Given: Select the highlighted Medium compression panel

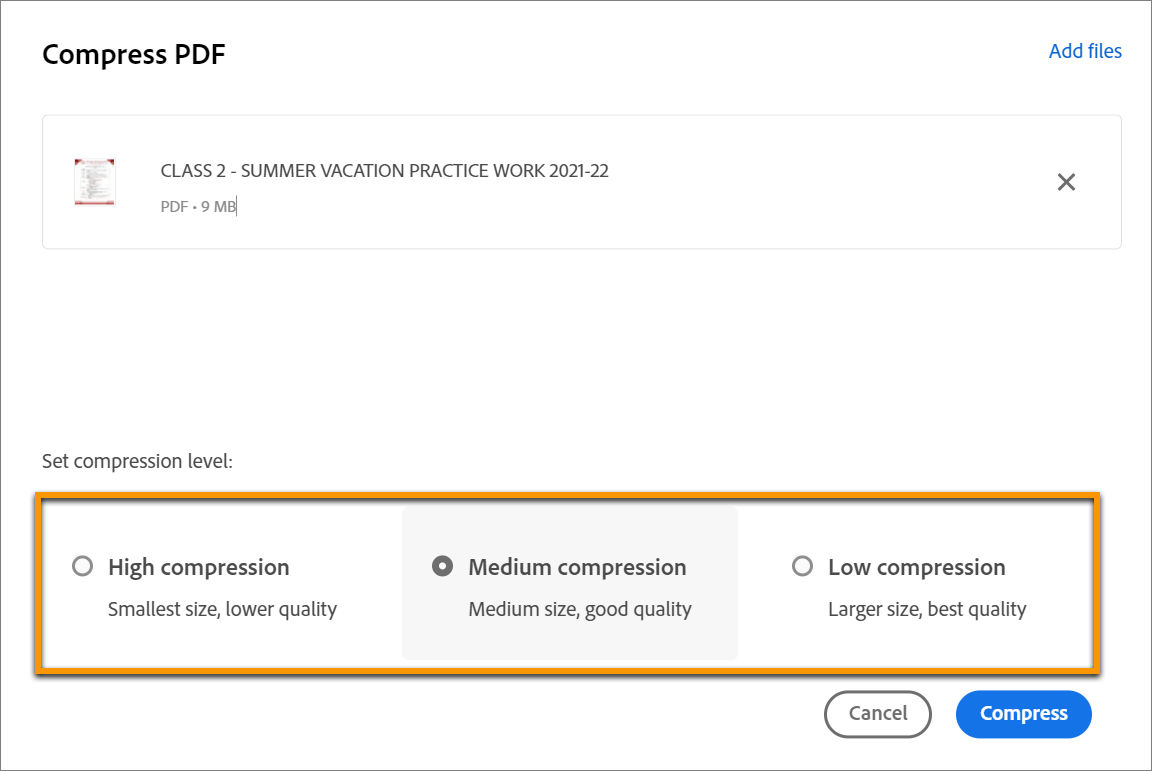Looking at the screenshot, I should pyautogui.click(x=569, y=582).
